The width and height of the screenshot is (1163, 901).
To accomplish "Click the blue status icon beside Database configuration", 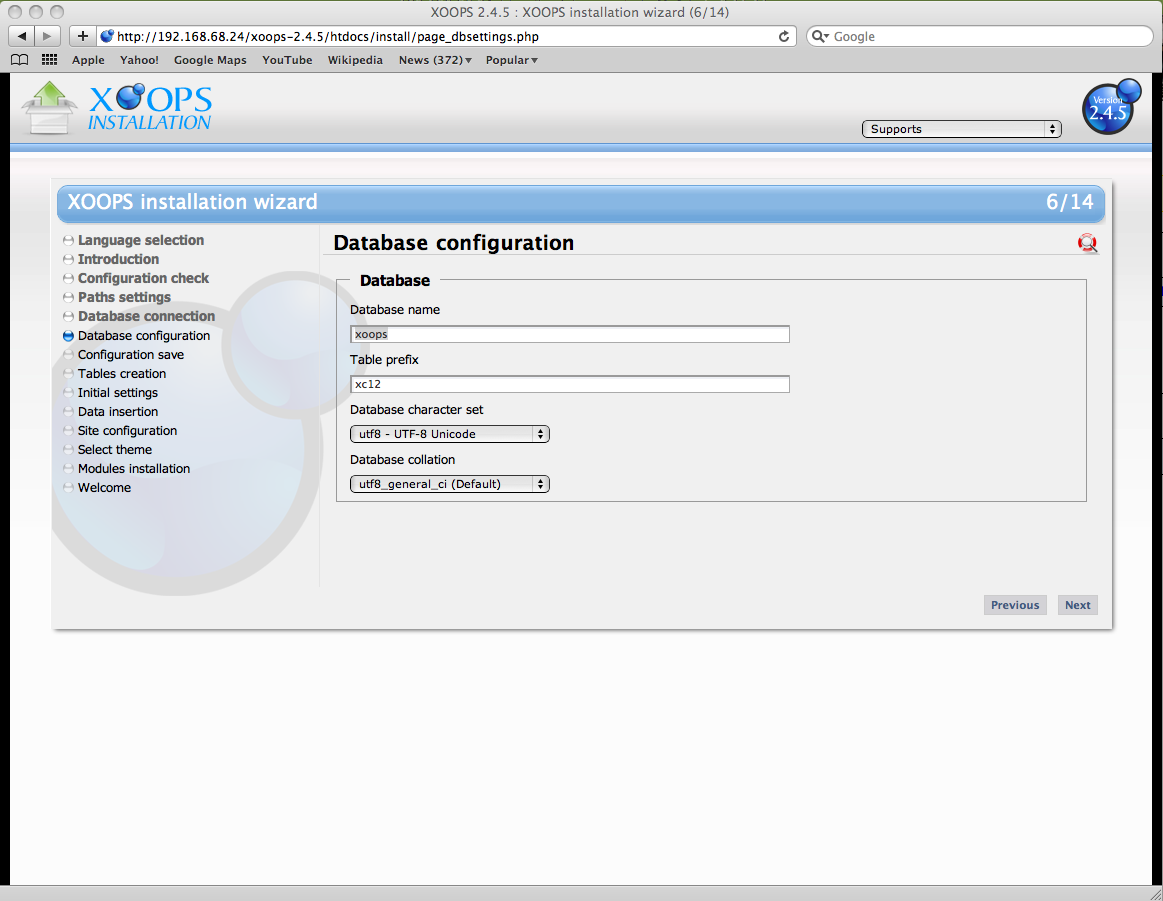I will [x=67, y=336].
